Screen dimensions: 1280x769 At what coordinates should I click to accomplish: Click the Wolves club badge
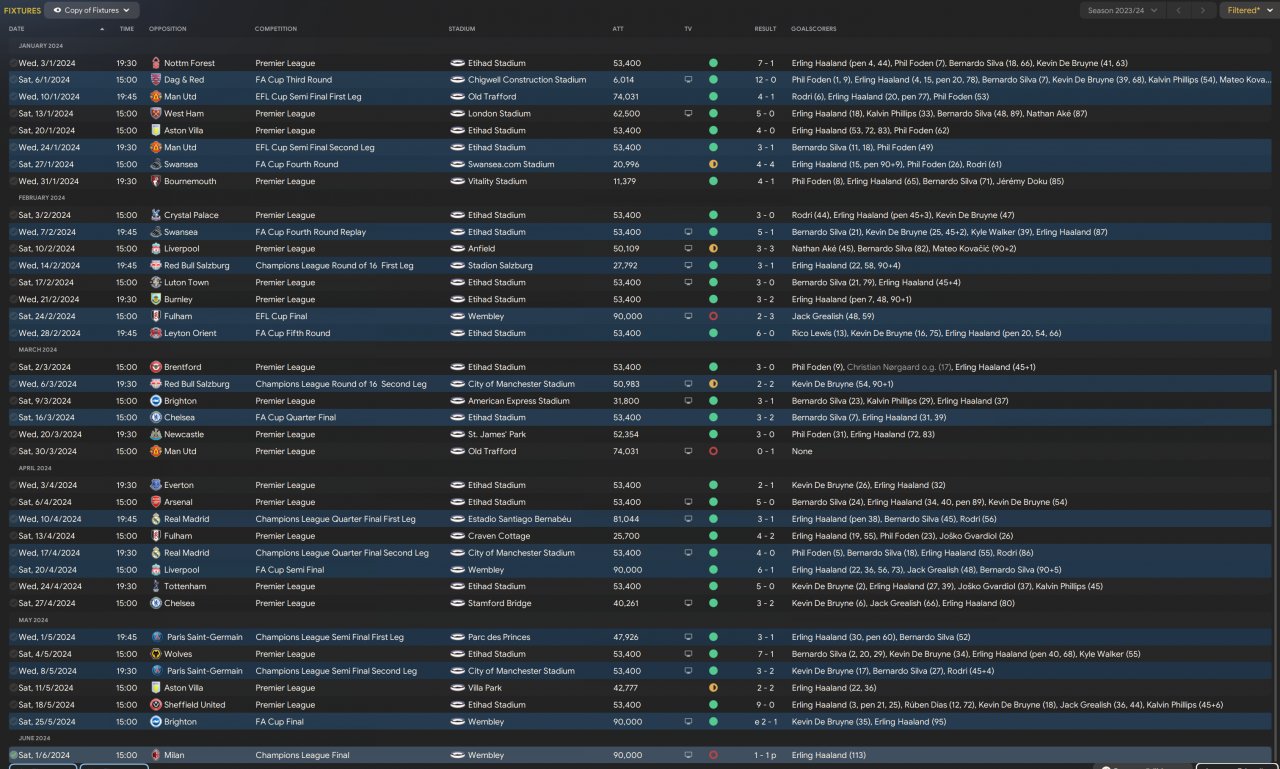(156, 654)
